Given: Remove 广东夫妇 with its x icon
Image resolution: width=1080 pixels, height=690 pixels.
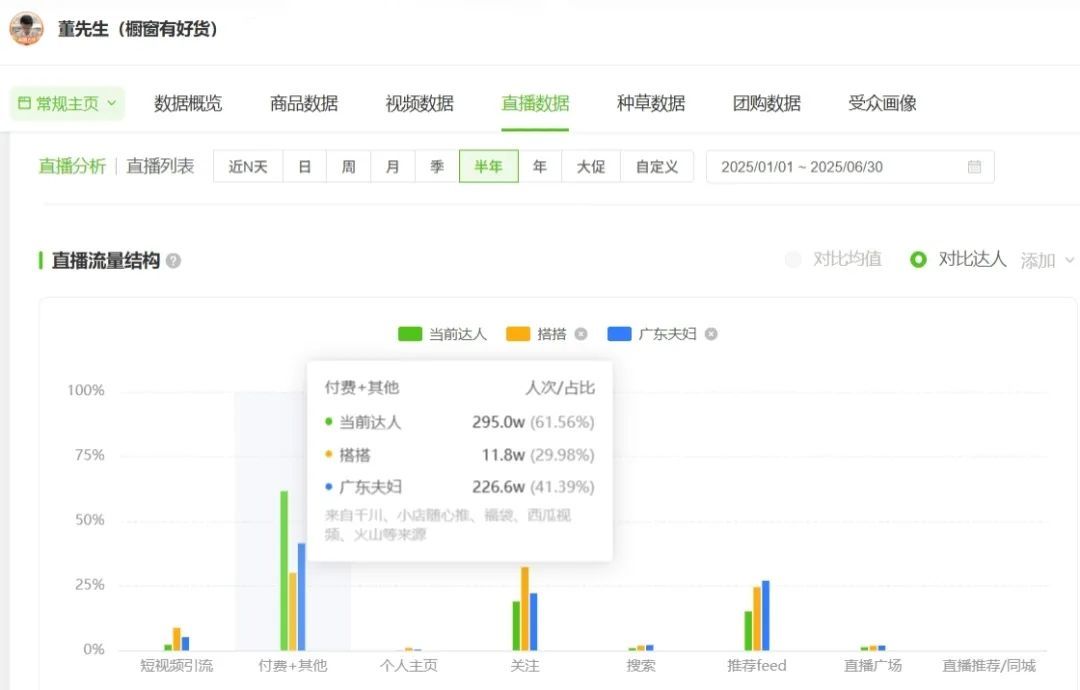Looking at the screenshot, I should 711,334.
